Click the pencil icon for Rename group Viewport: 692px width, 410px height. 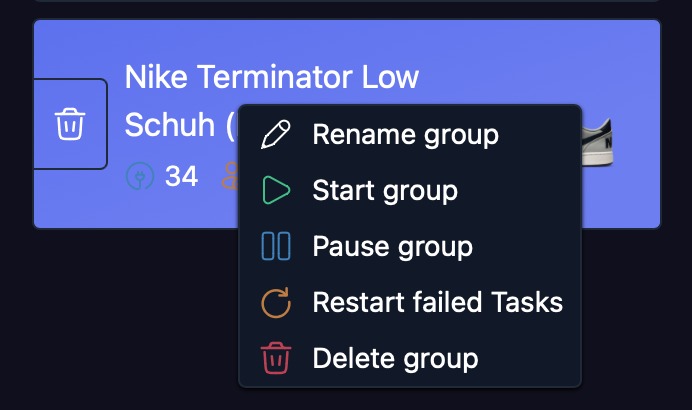coord(275,134)
